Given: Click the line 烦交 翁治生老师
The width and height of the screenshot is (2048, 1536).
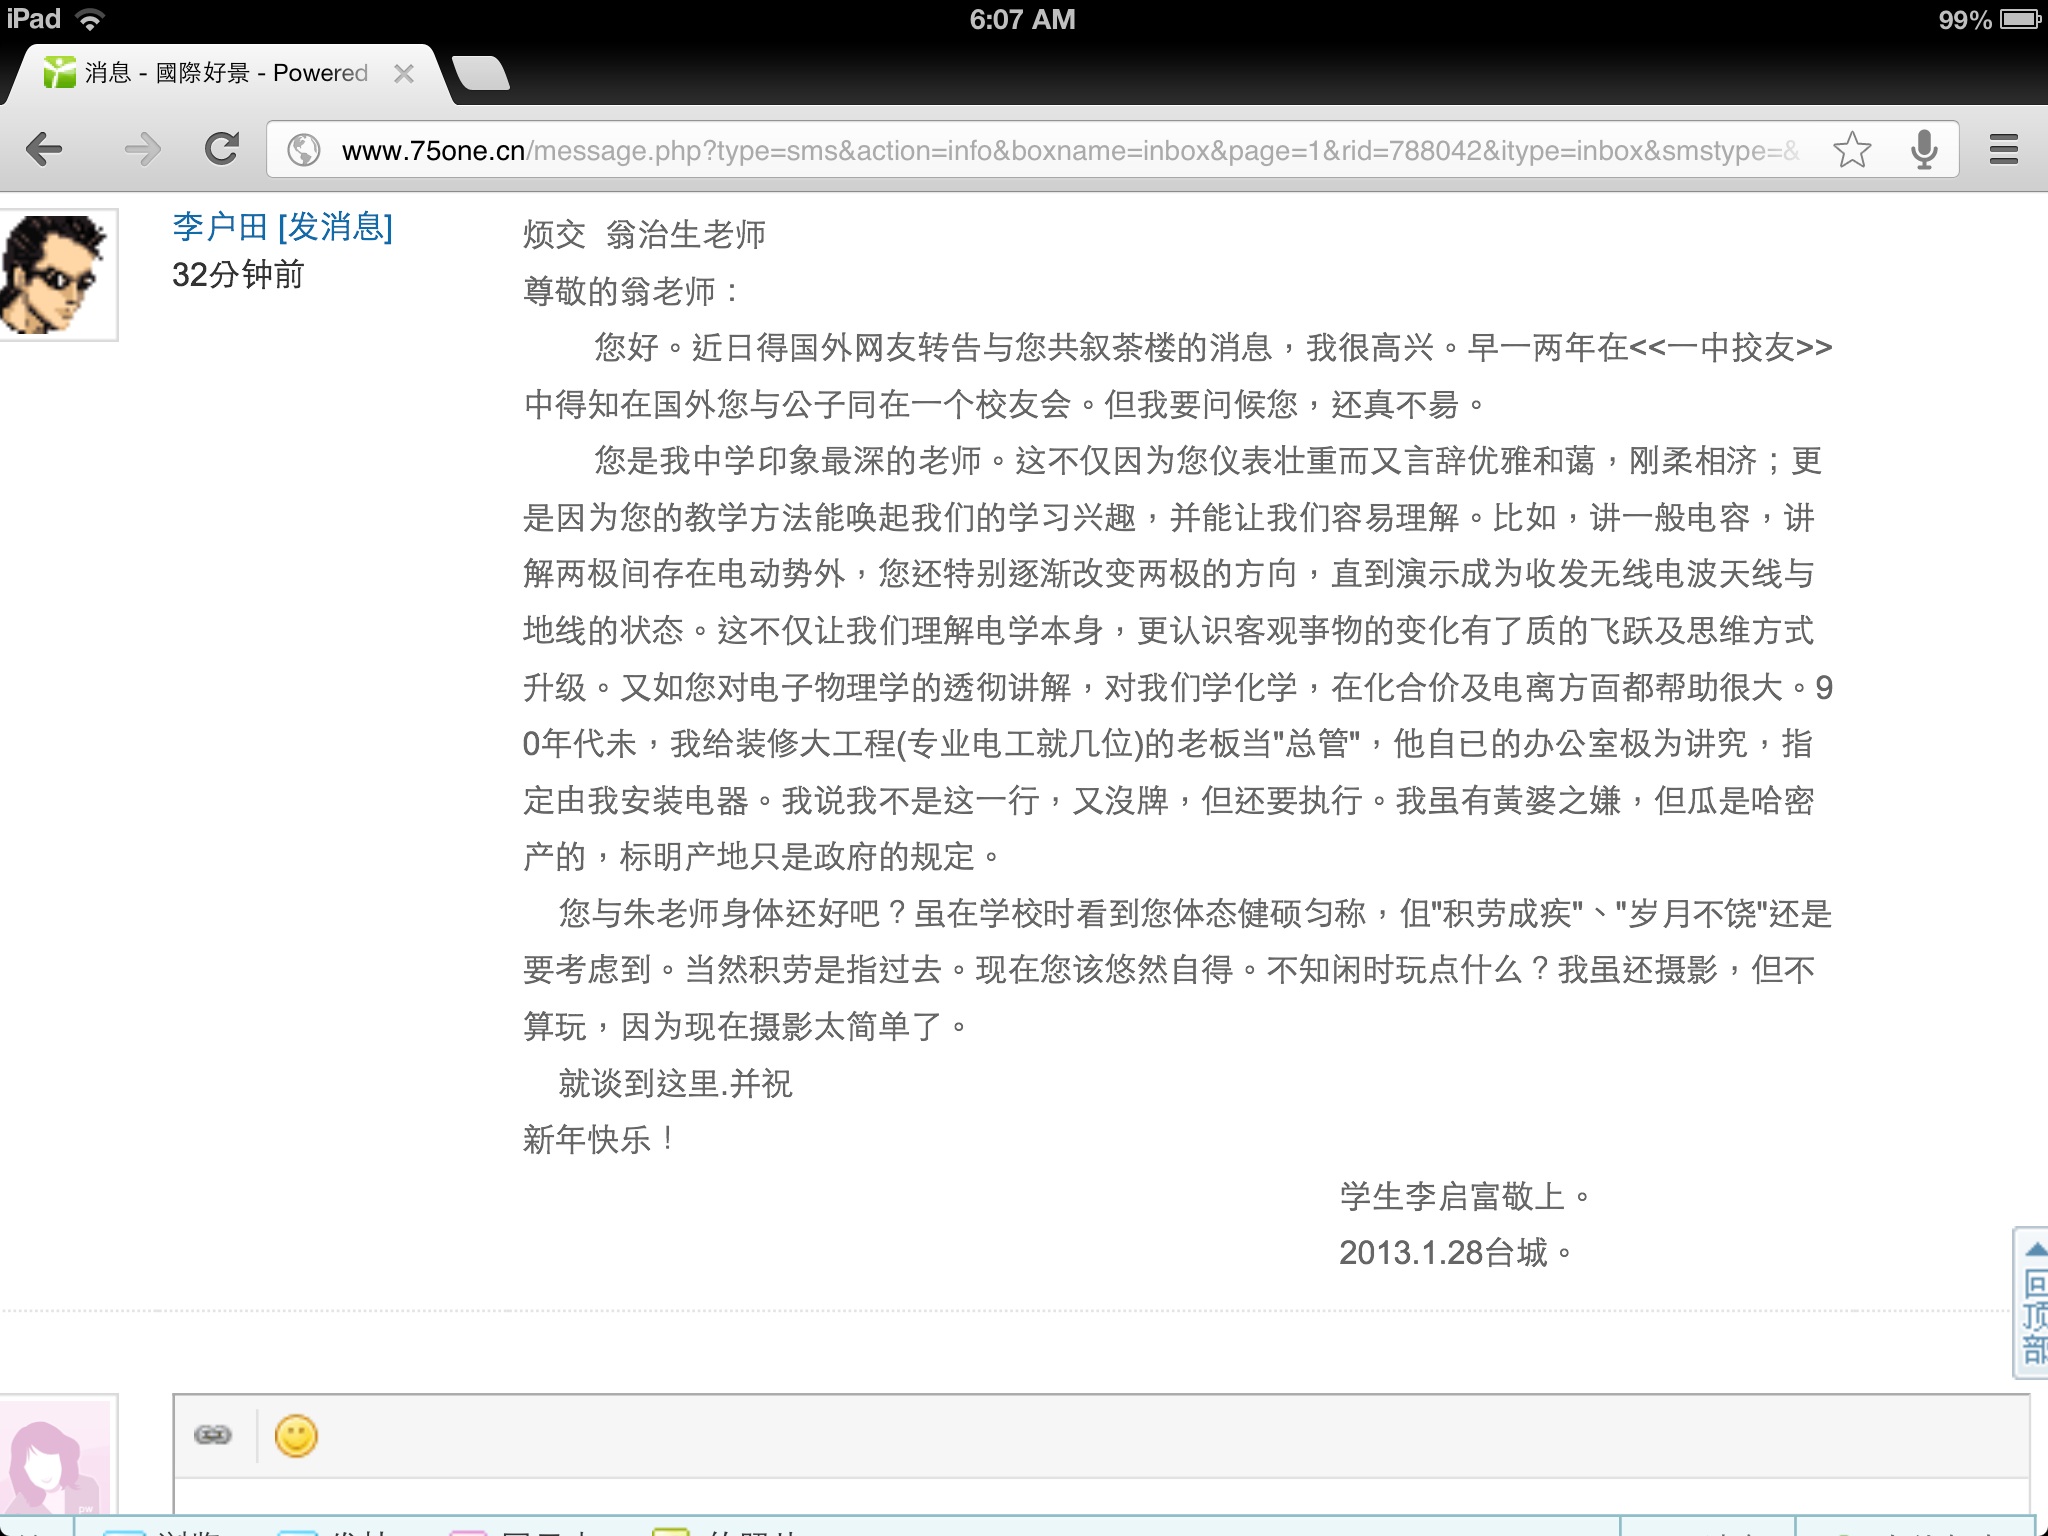Looking at the screenshot, I should coord(644,235).
